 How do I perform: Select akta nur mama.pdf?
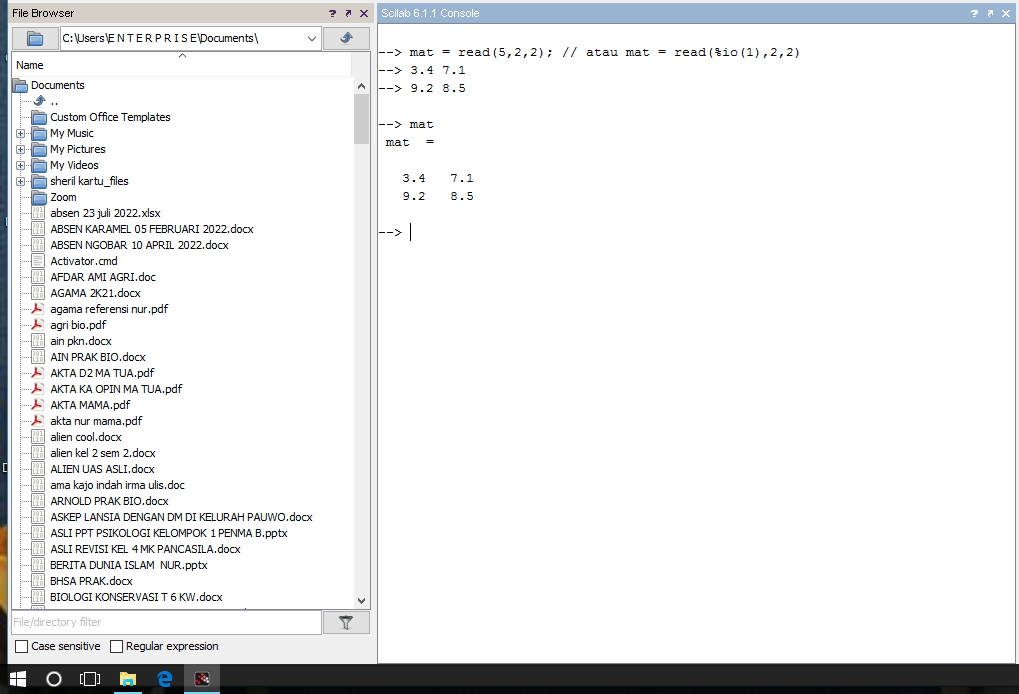tap(96, 421)
